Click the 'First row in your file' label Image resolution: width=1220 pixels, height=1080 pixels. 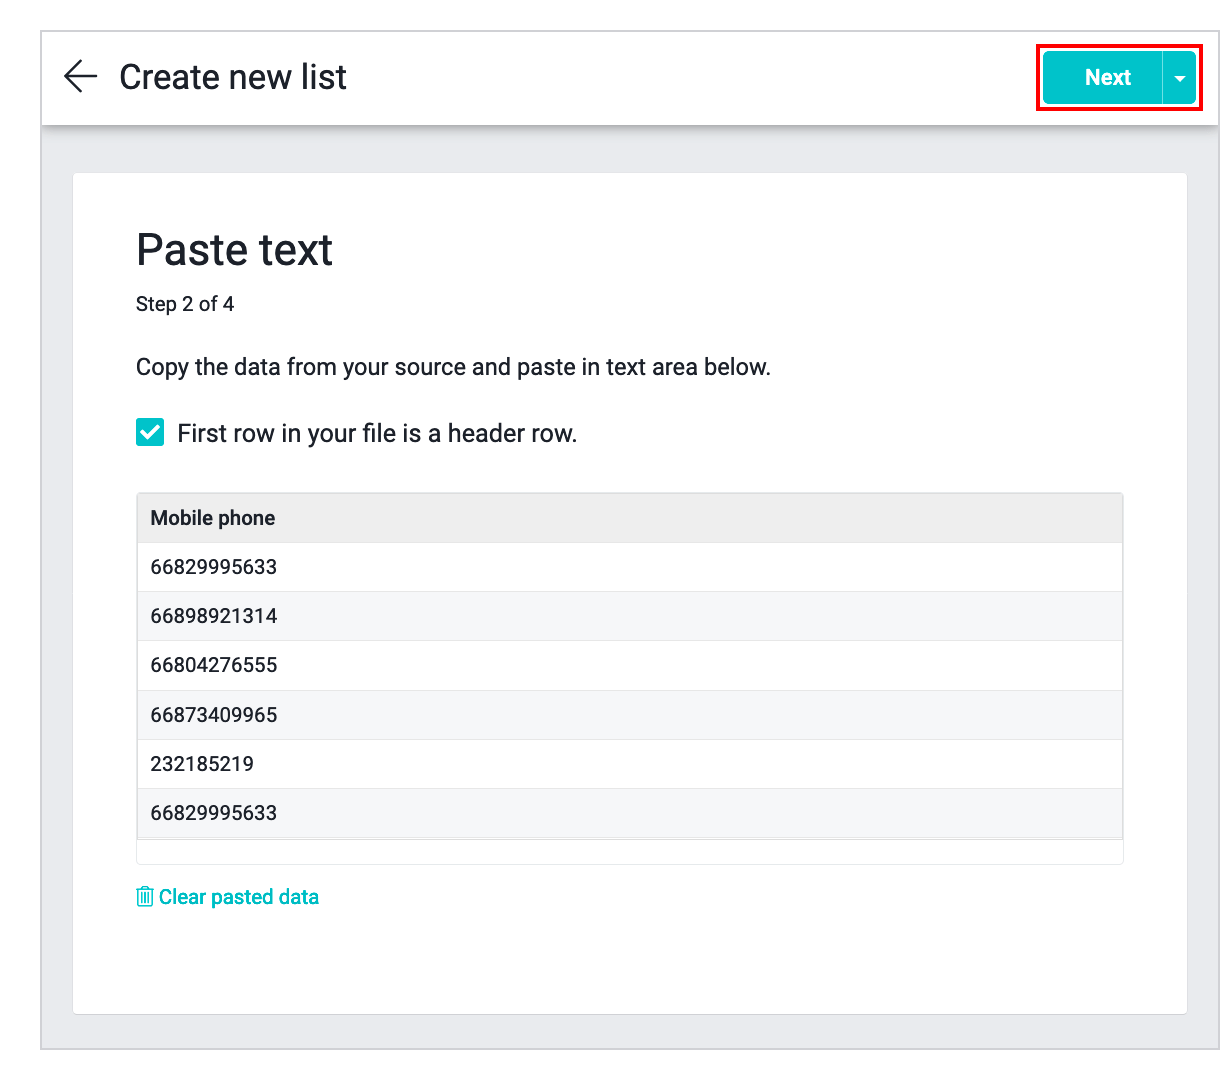(x=377, y=434)
